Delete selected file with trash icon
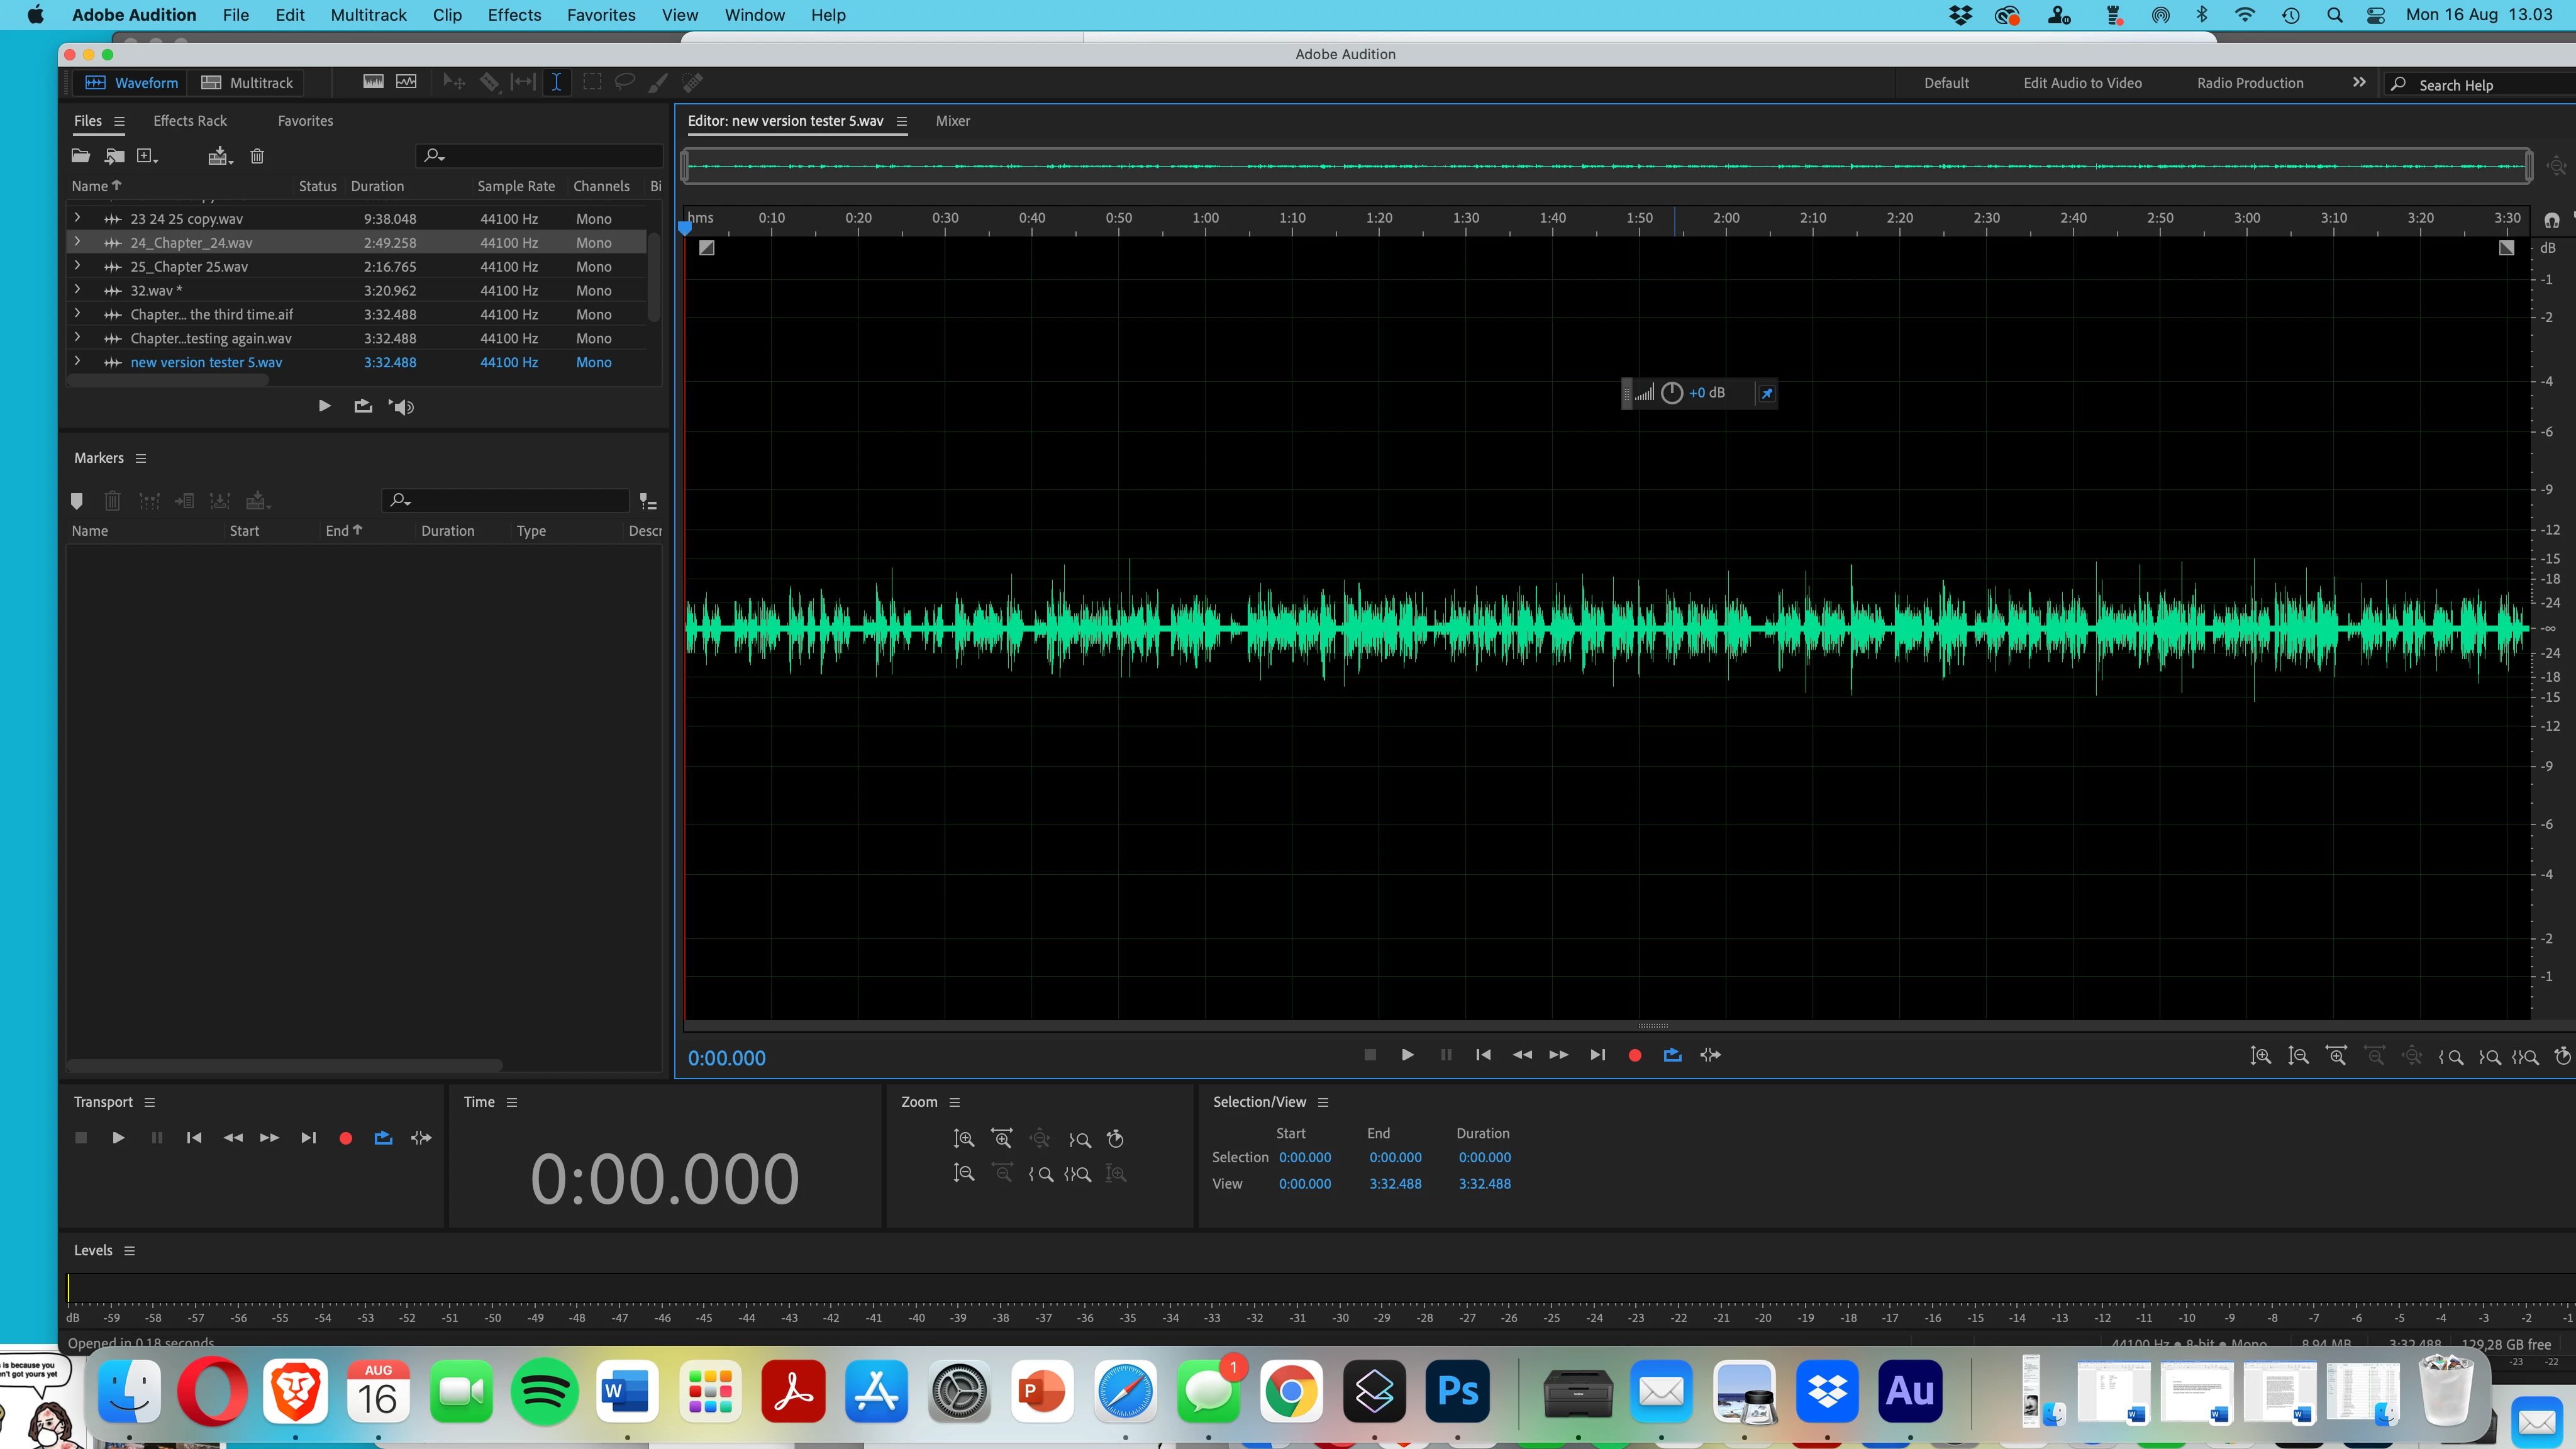This screenshot has width=2576, height=1449. click(x=257, y=156)
